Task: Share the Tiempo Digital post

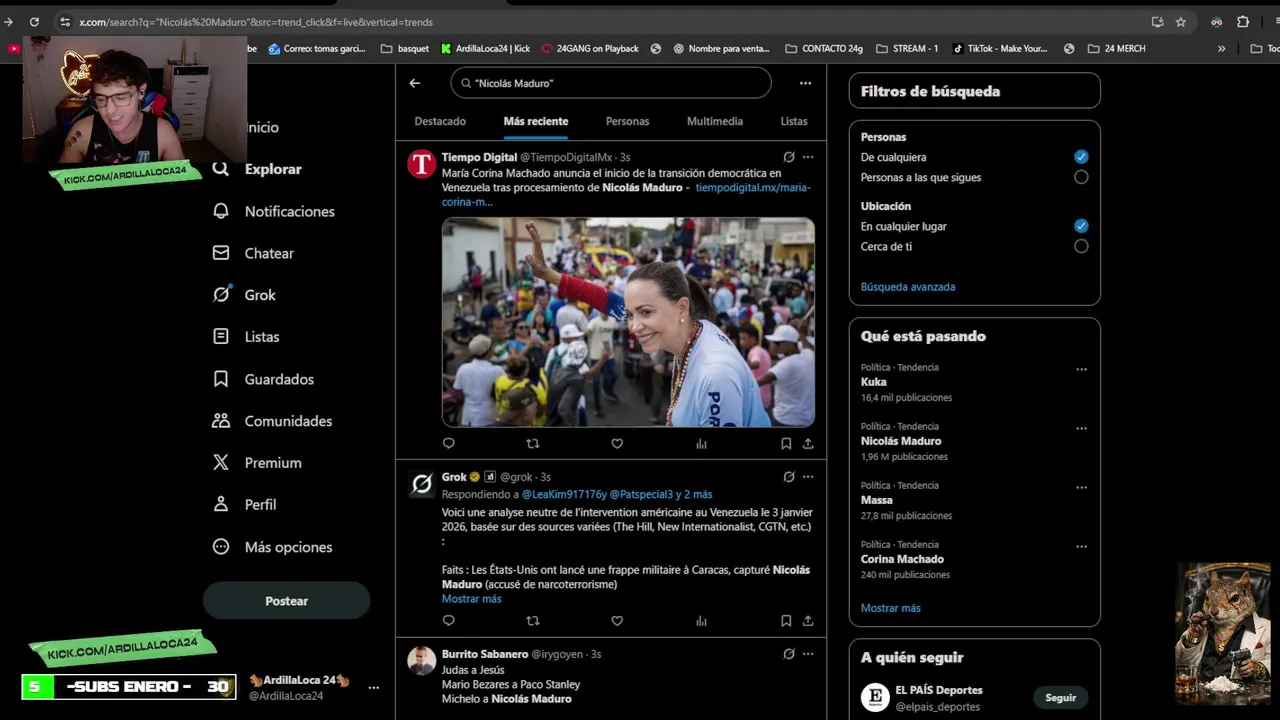Action: tap(808, 443)
